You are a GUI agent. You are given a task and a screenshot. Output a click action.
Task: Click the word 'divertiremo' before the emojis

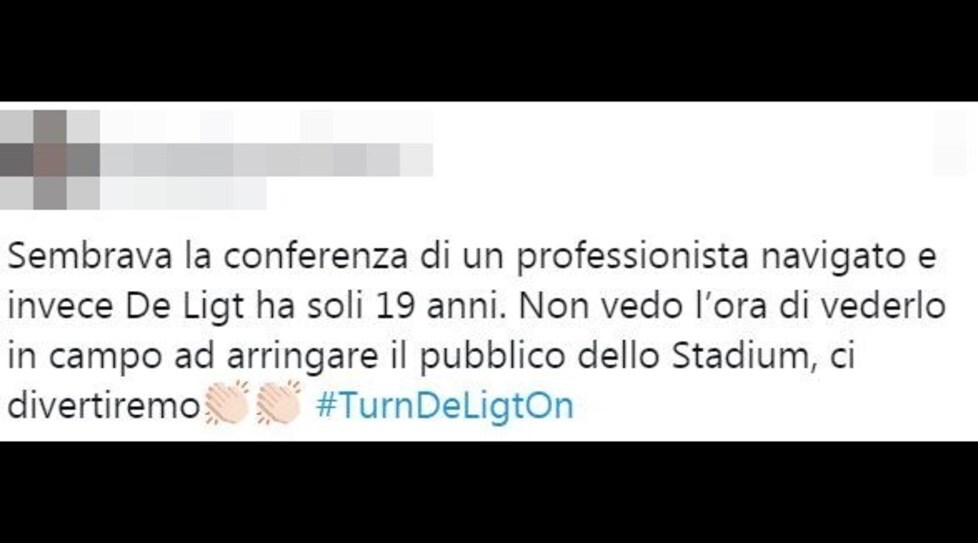tap(104, 406)
